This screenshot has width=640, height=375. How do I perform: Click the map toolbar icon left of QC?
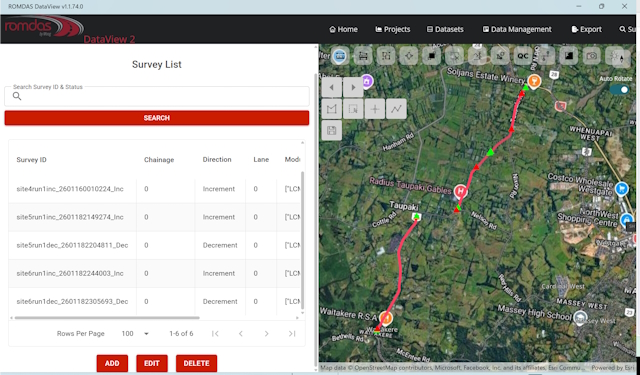500,56
